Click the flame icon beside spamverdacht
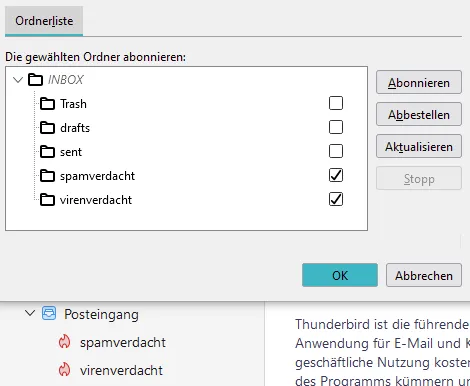The image size is (470, 386). point(64,342)
